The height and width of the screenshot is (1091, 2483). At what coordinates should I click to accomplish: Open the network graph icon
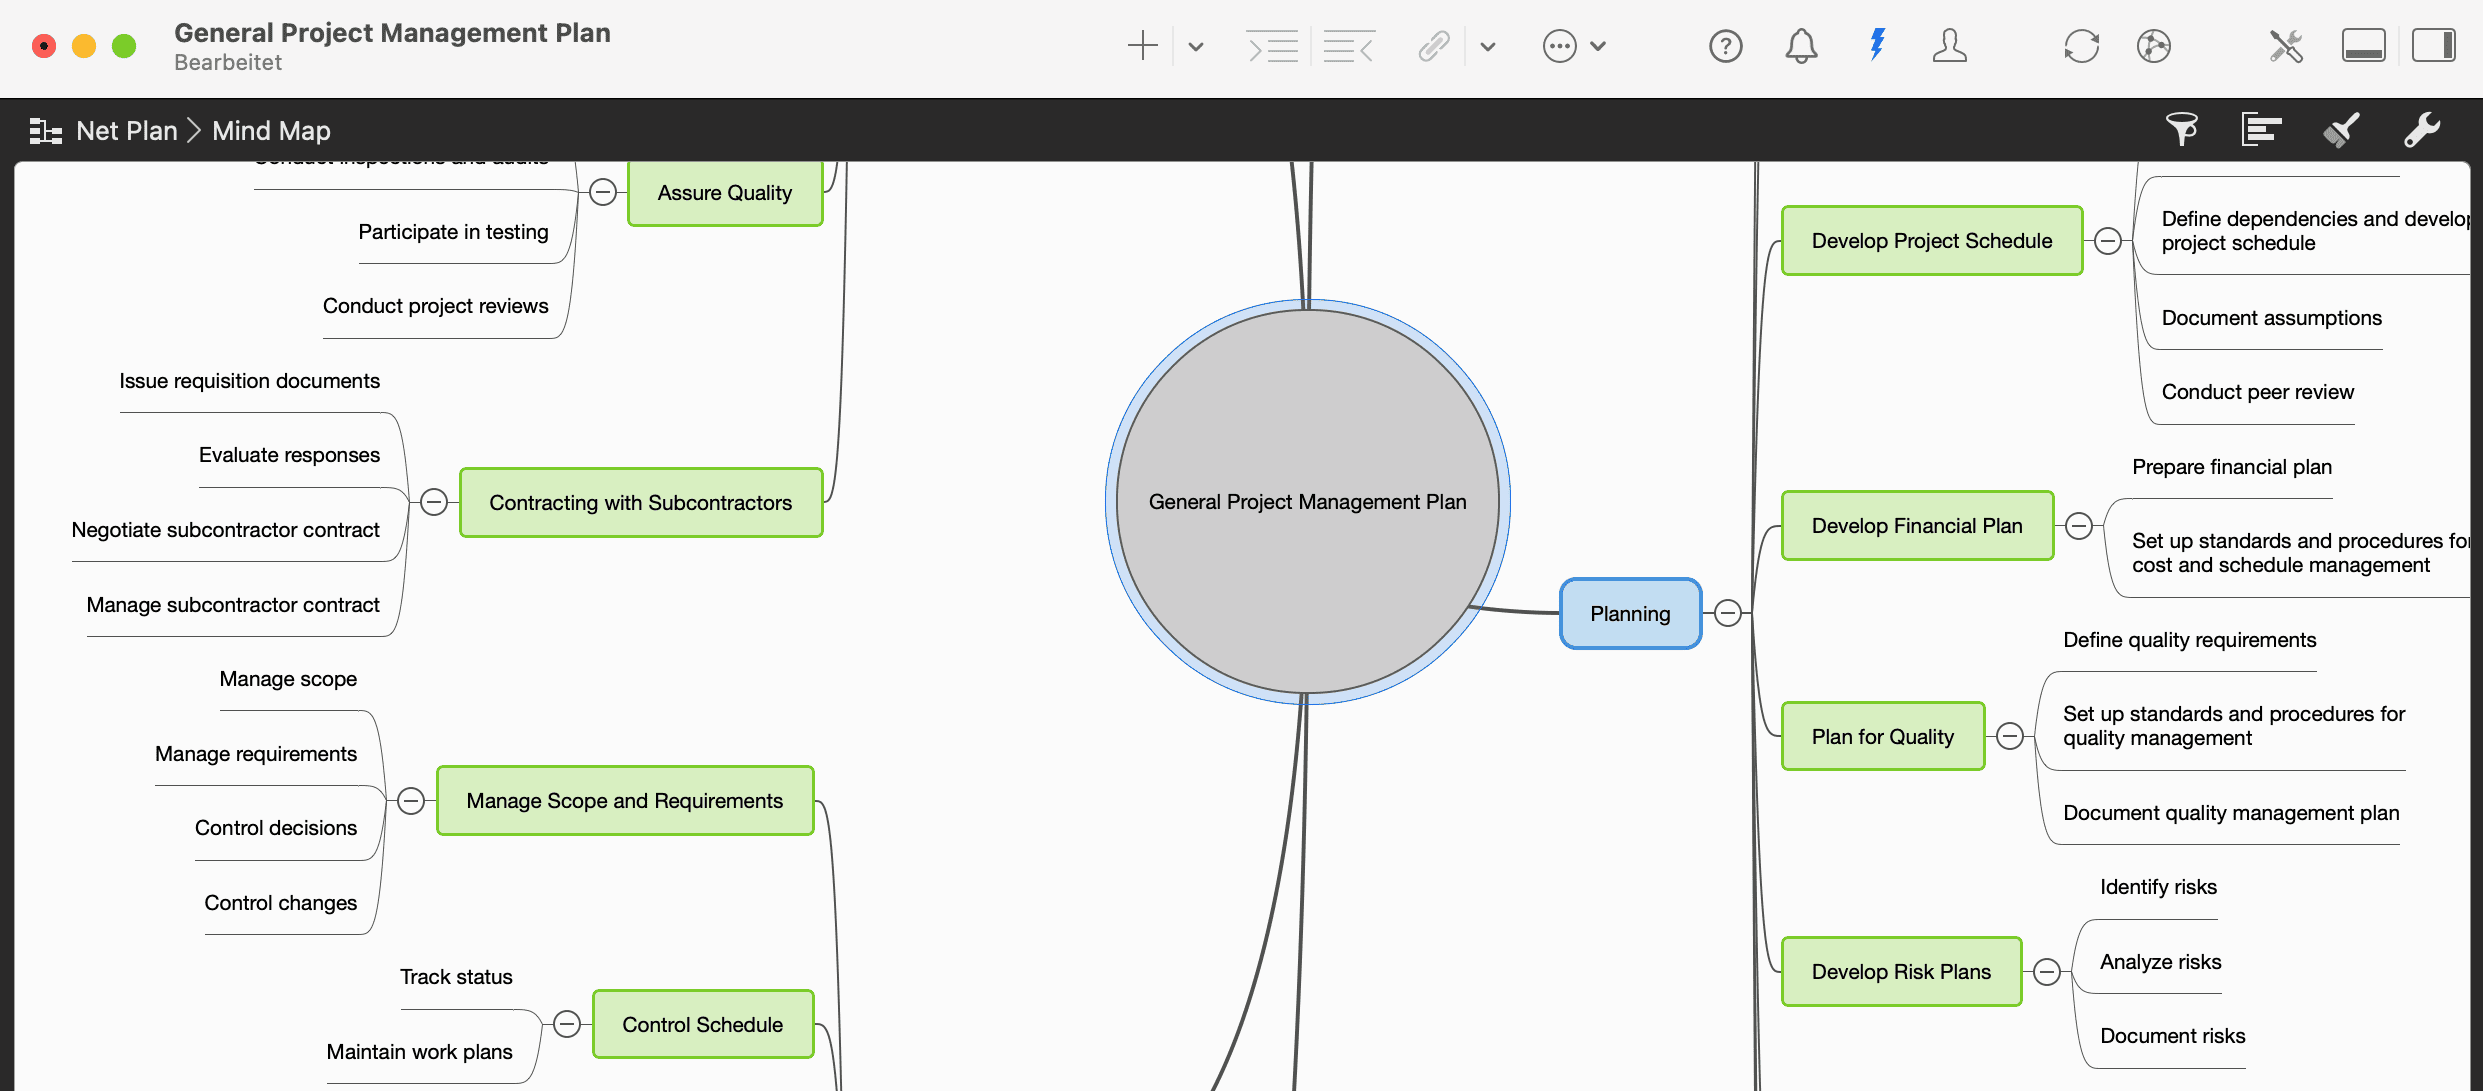[x=2155, y=46]
